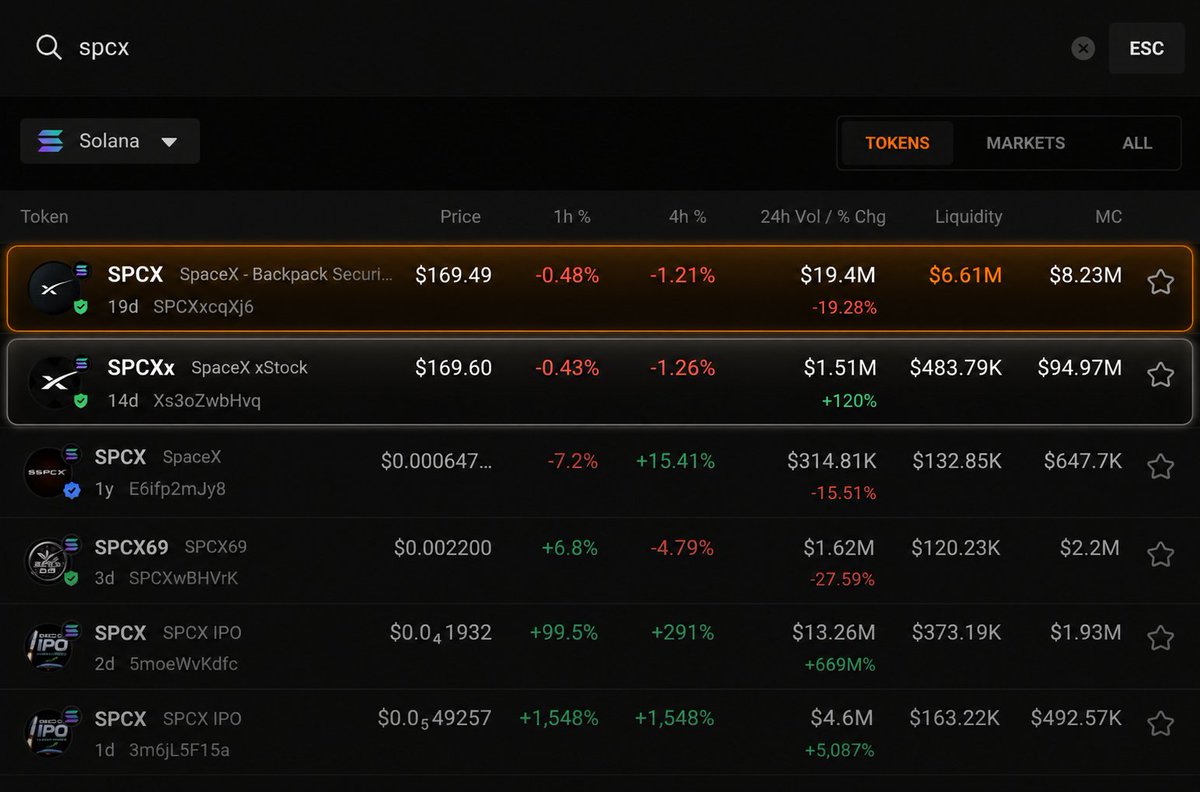Favorite the SPCX IPO 5moeWvKdfc star
The width and height of the screenshot is (1200, 792).
click(1160, 638)
